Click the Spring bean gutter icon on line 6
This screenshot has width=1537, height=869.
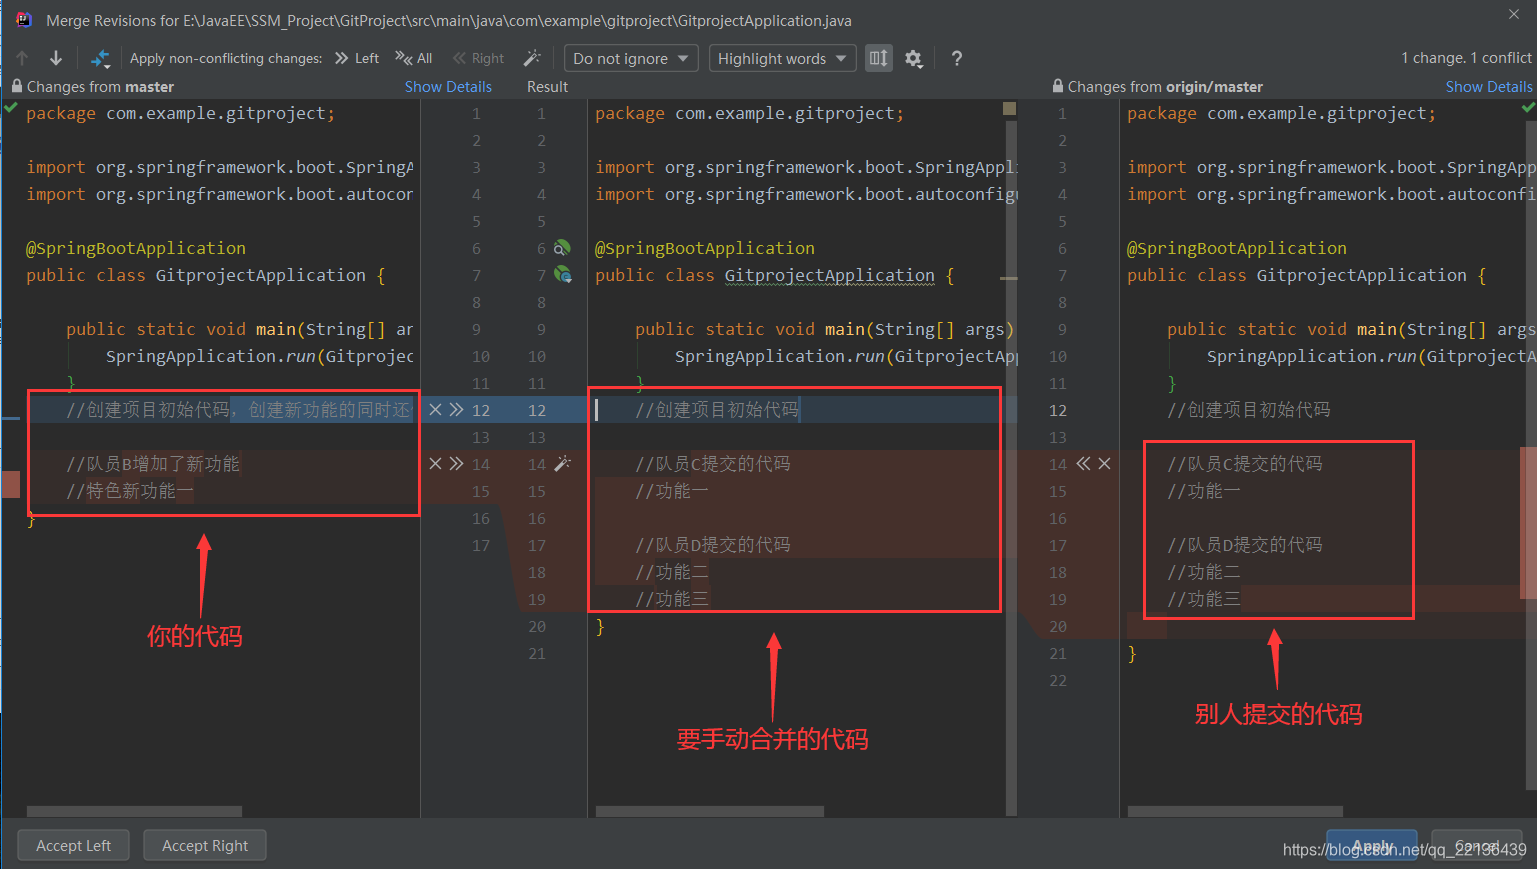(562, 247)
